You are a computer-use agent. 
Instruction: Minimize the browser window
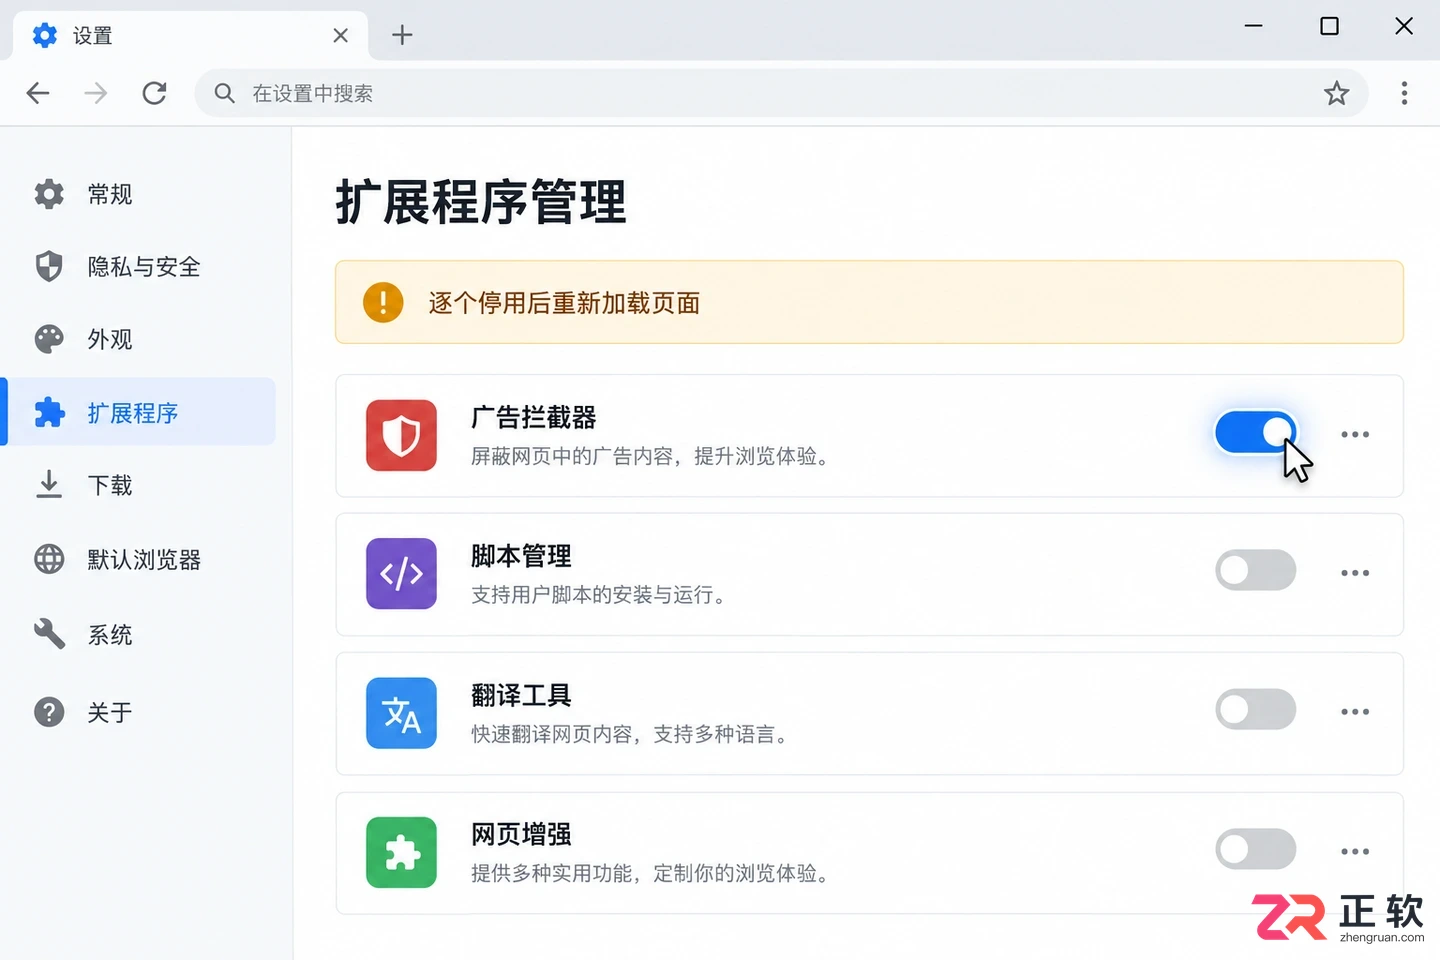[1253, 26]
